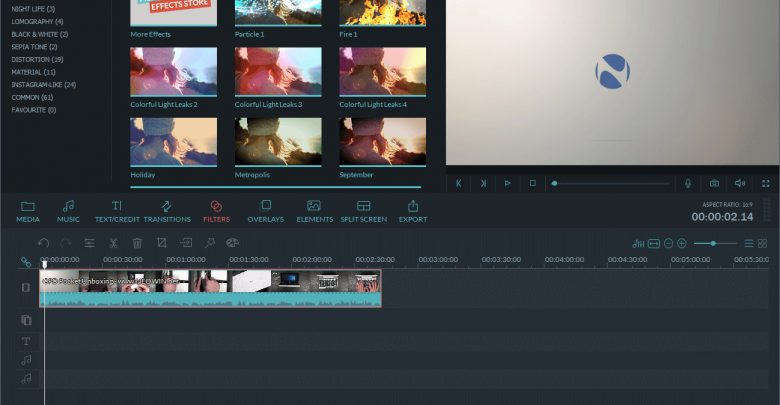Undo the last action
The width and height of the screenshot is (780, 405).
coord(43,243)
